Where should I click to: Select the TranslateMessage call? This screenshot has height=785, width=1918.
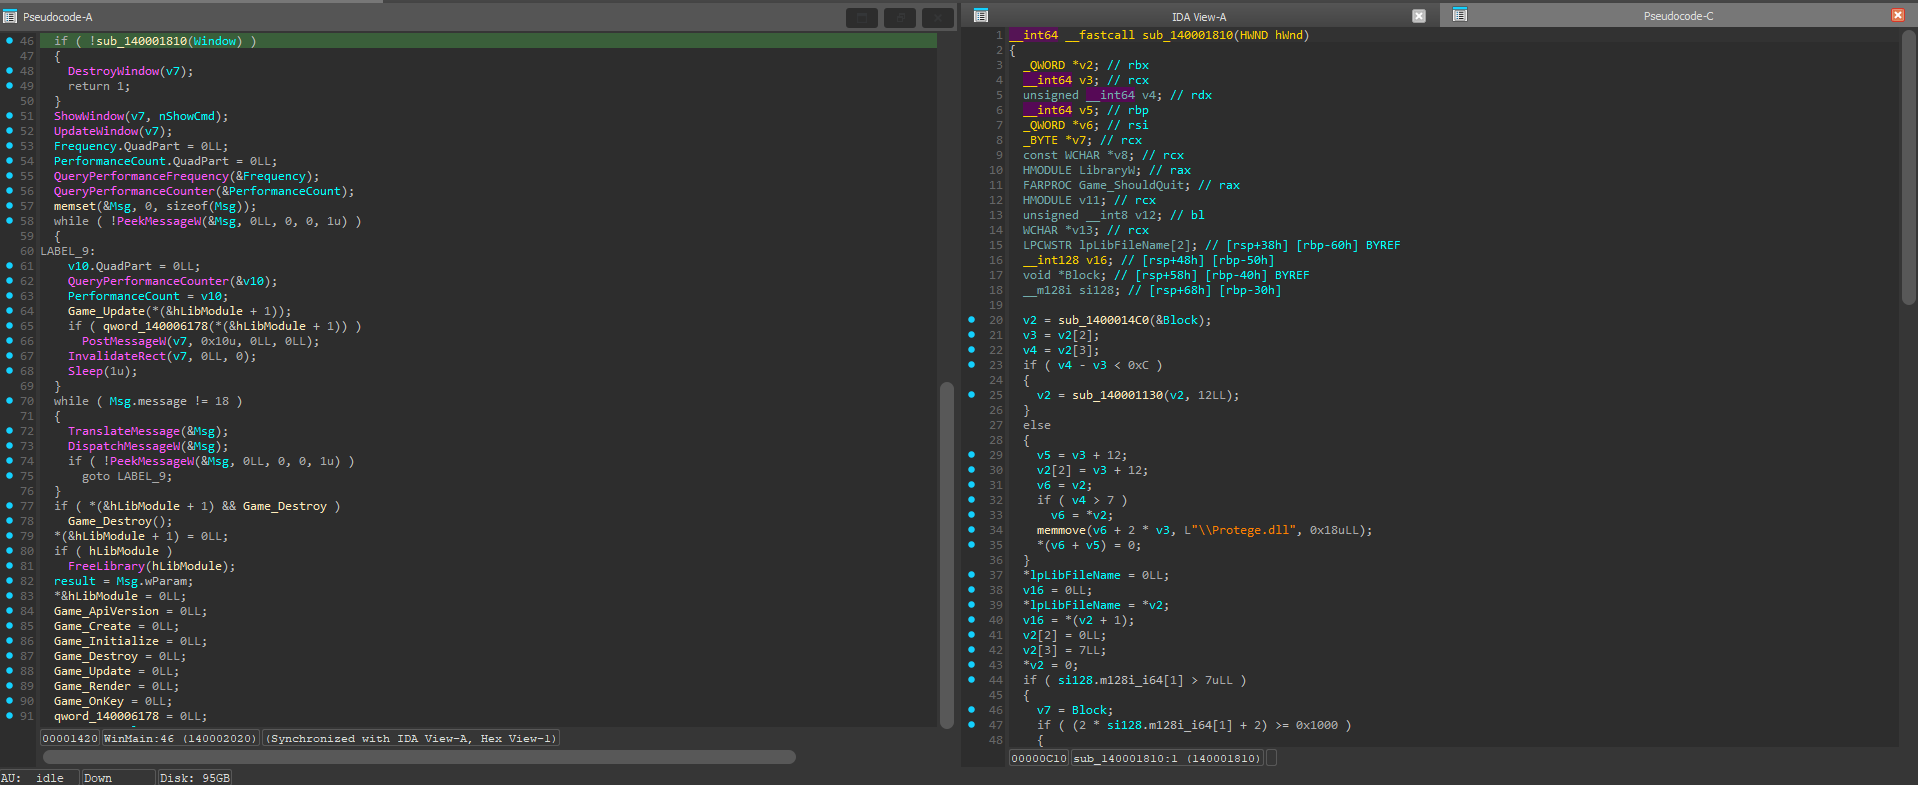pos(124,431)
